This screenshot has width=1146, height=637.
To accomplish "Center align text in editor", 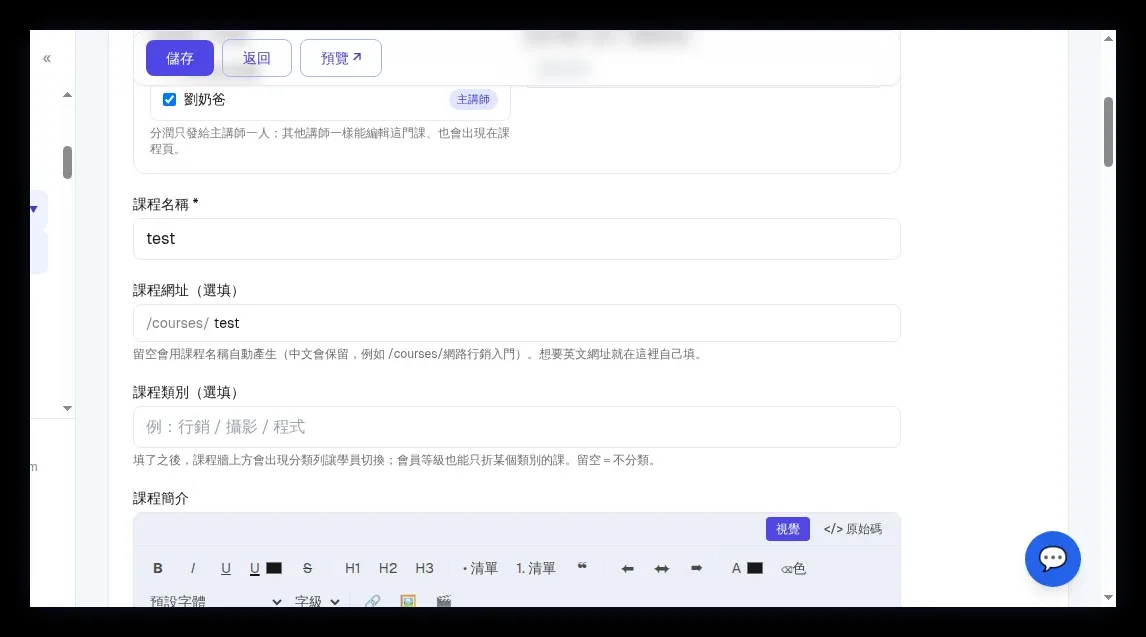I will pyautogui.click(x=661, y=568).
